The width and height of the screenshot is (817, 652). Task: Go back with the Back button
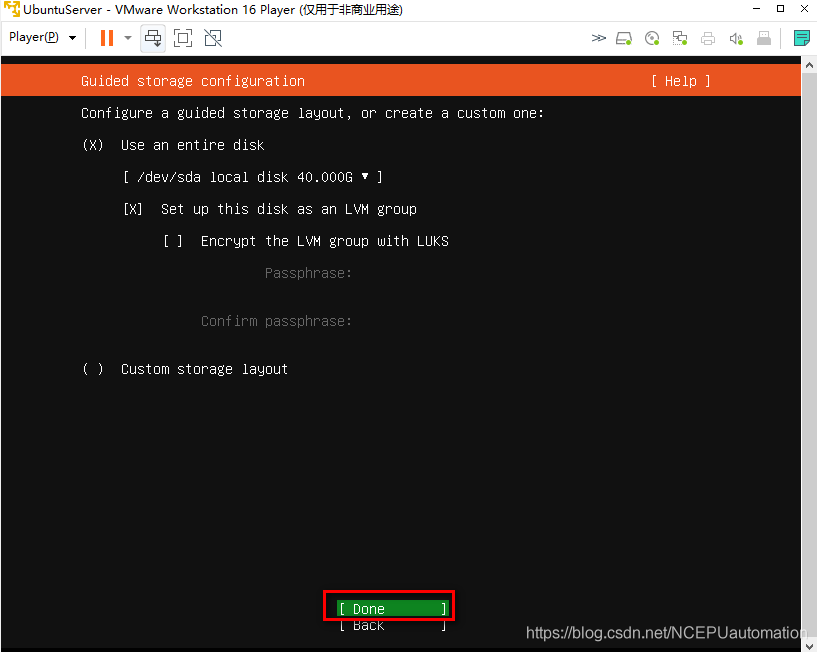coord(392,625)
